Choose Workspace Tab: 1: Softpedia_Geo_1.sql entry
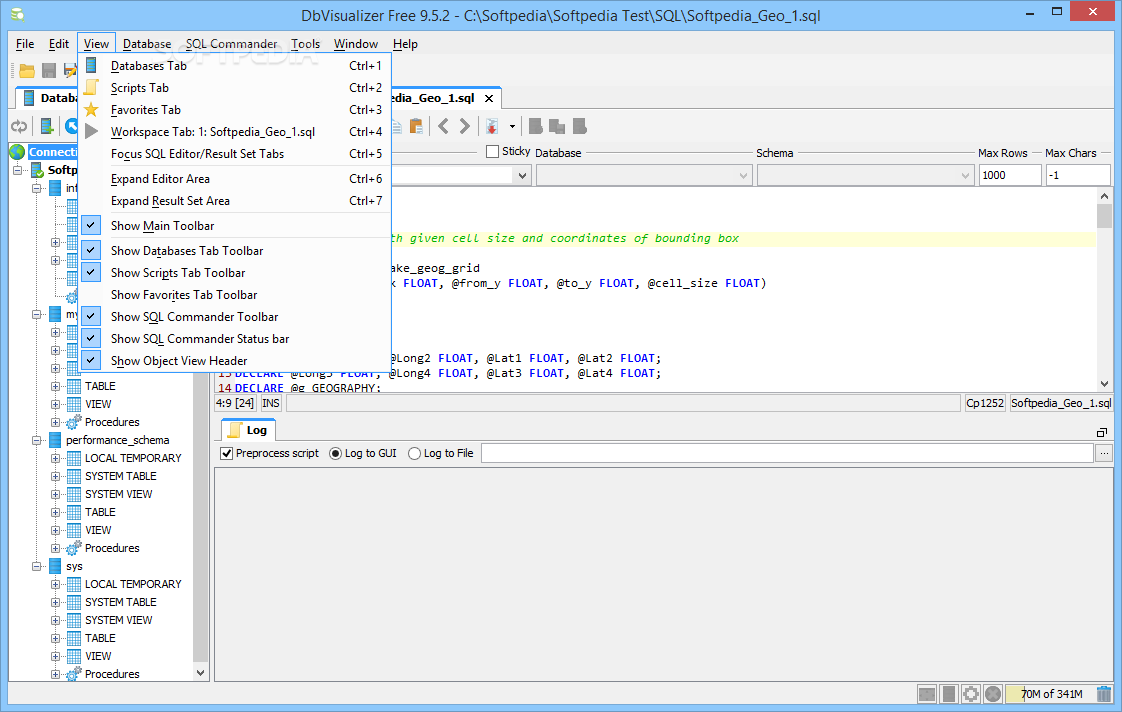 pos(235,132)
